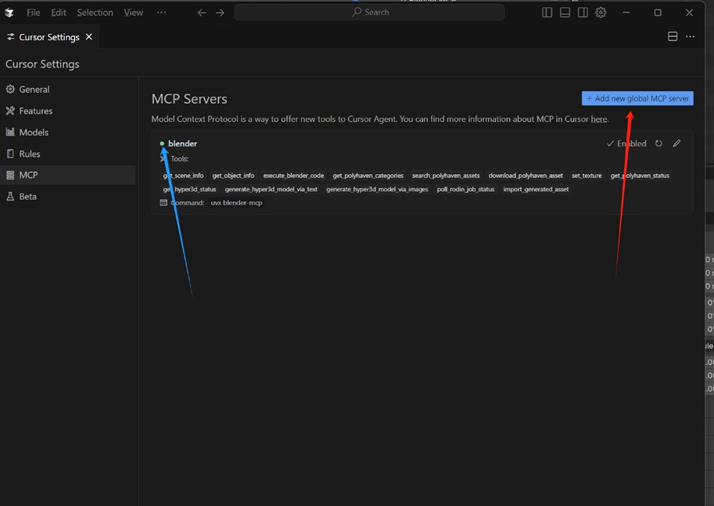Image resolution: width=714 pixels, height=506 pixels.
Task: Click the execute_blender_code tool tag
Action: click(293, 175)
